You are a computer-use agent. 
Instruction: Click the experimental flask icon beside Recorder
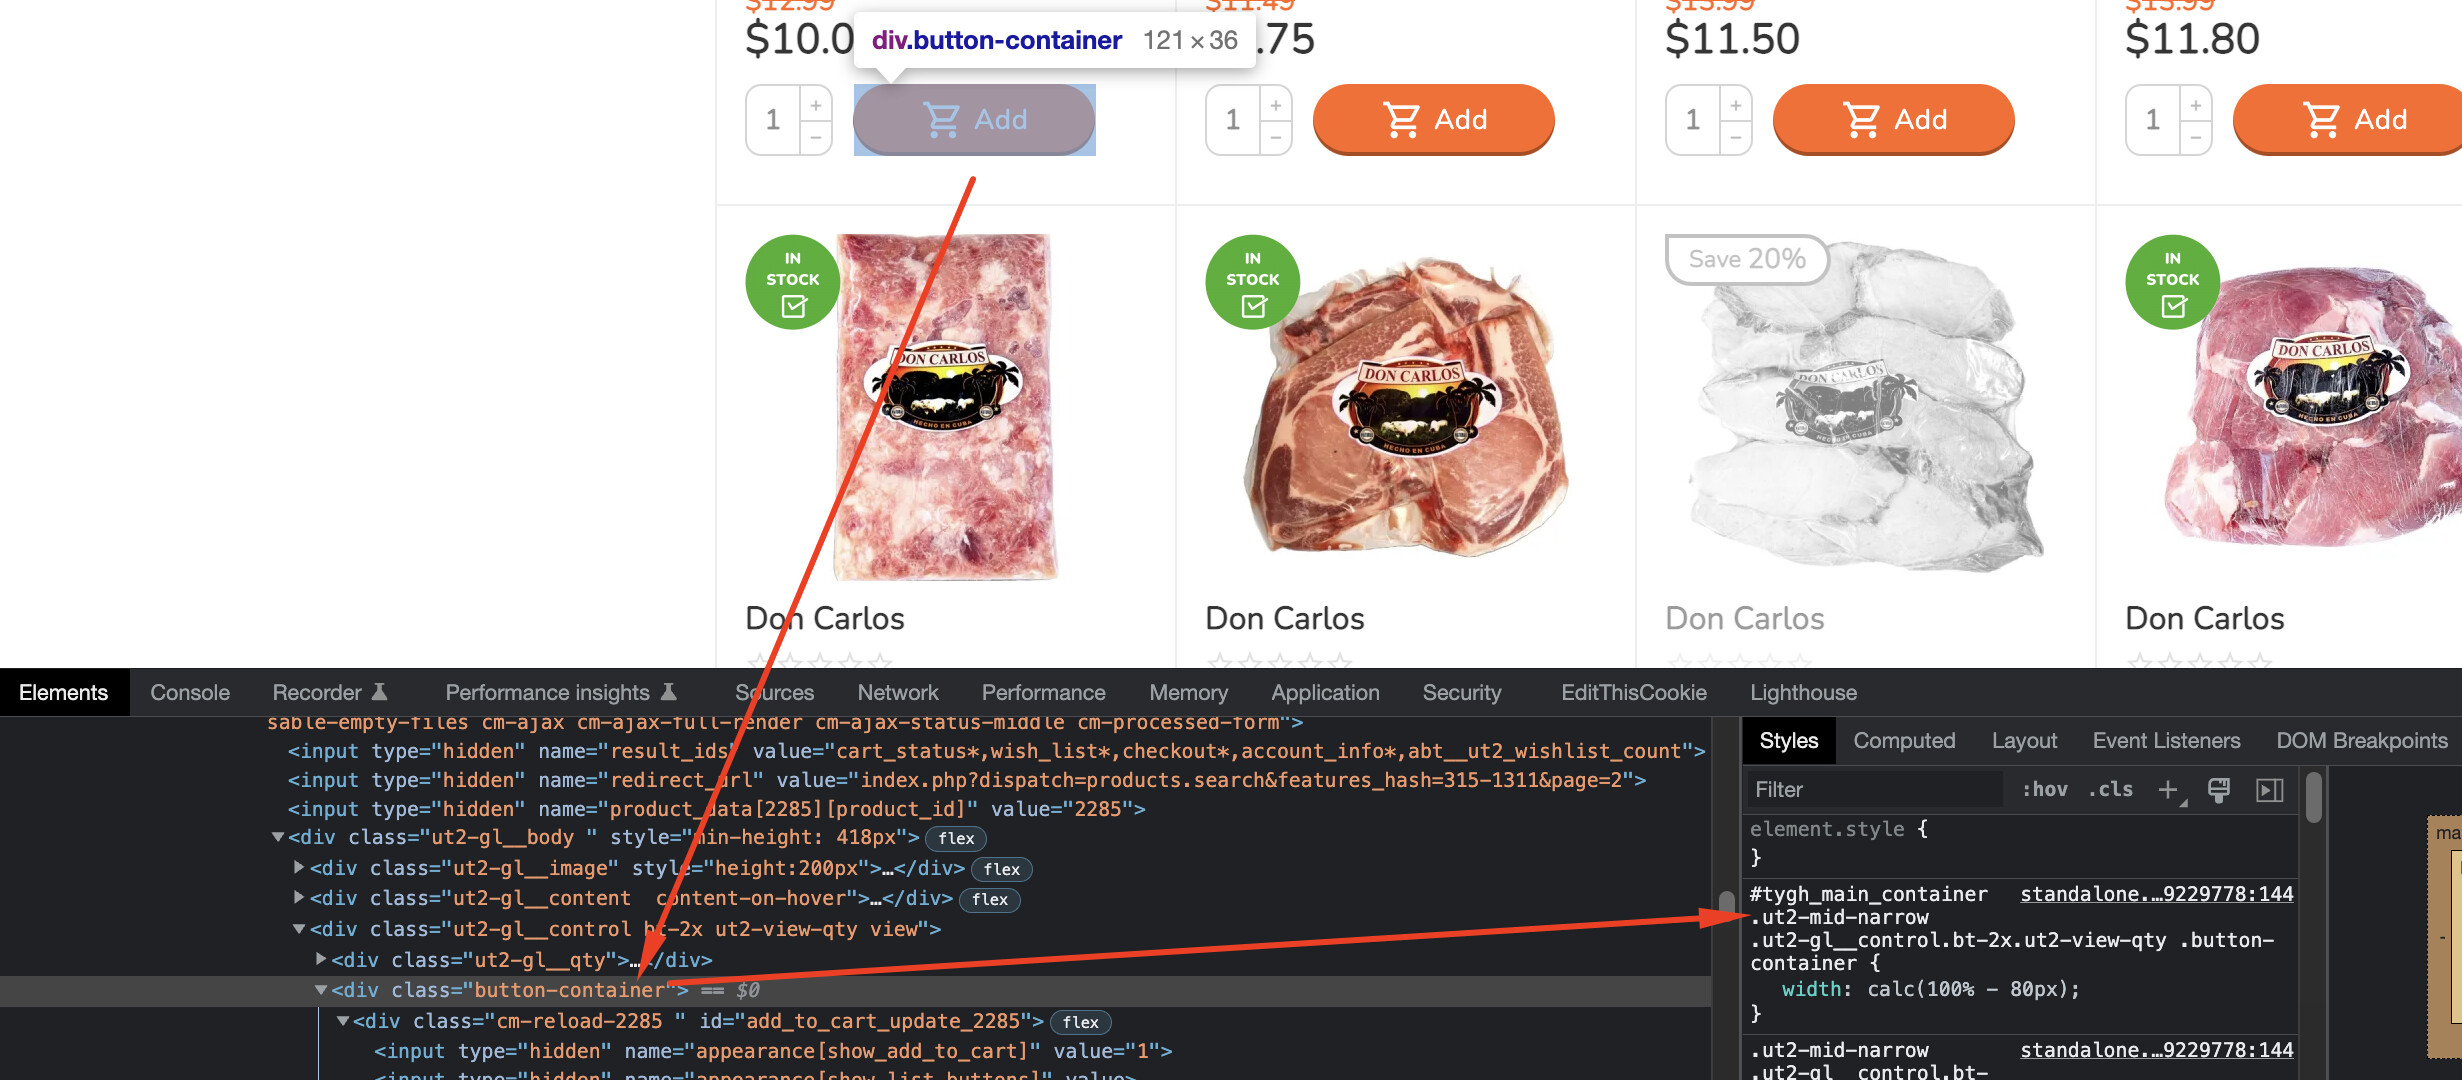pyautogui.click(x=380, y=692)
